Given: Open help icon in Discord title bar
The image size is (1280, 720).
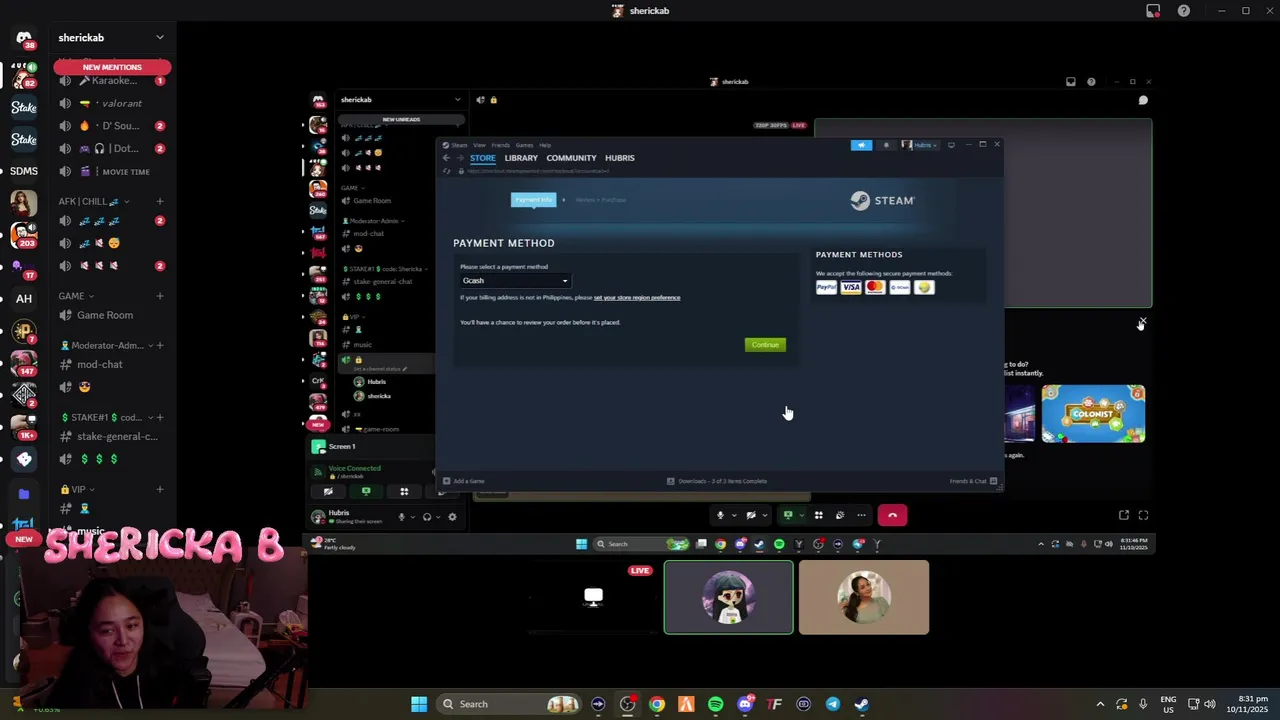Looking at the screenshot, I should tap(1184, 11).
